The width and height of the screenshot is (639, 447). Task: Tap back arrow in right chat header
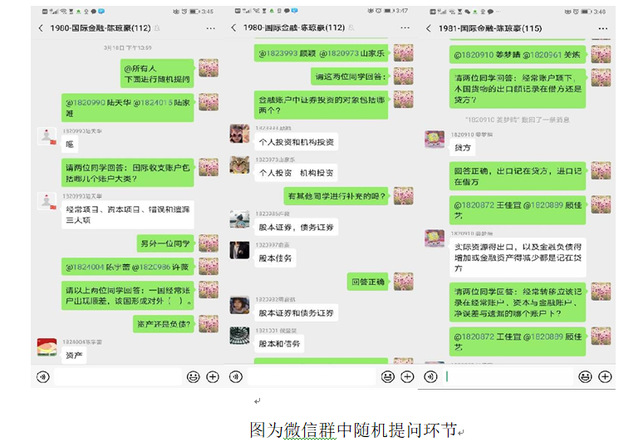[x=428, y=28]
